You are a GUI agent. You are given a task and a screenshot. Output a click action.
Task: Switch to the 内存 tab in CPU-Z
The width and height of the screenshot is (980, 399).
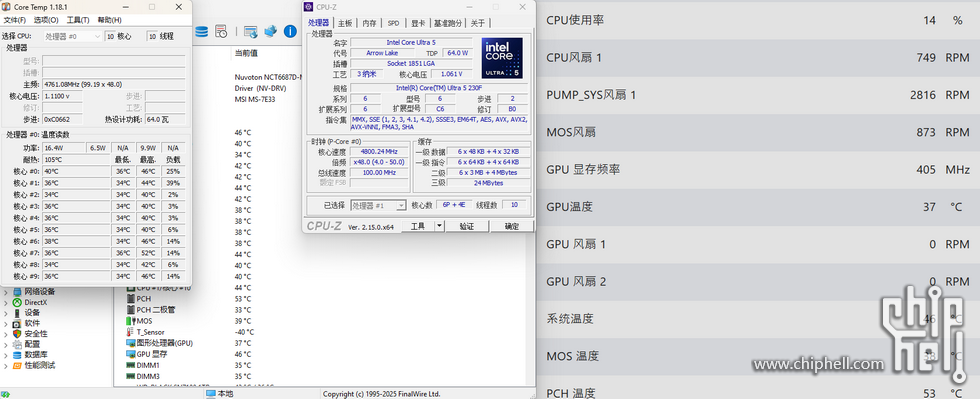click(369, 23)
